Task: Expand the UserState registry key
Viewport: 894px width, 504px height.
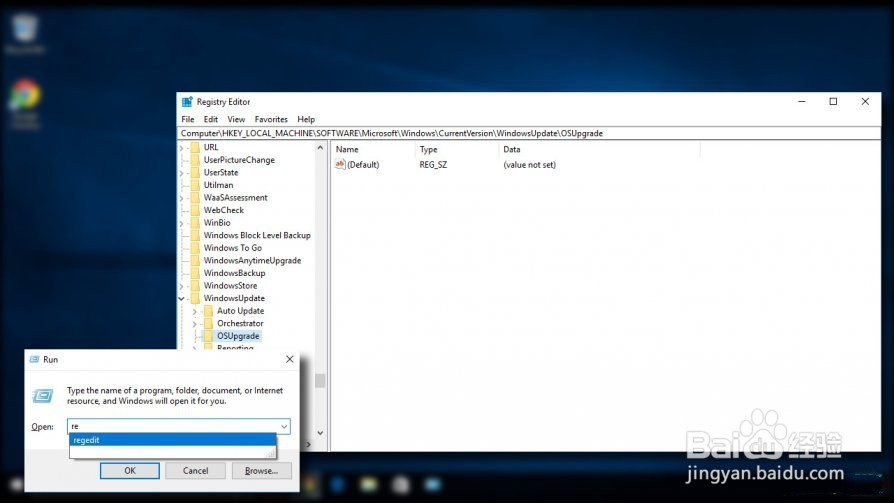Action: click(x=182, y=173)
